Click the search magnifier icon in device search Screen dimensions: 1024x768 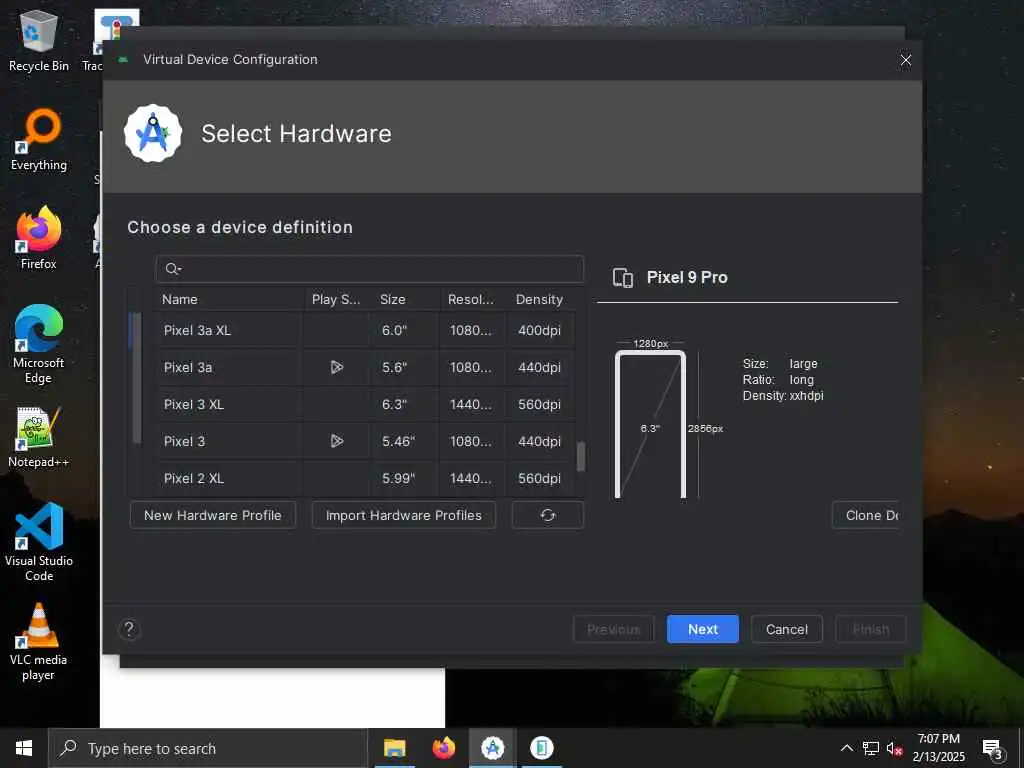pos(172,269)
